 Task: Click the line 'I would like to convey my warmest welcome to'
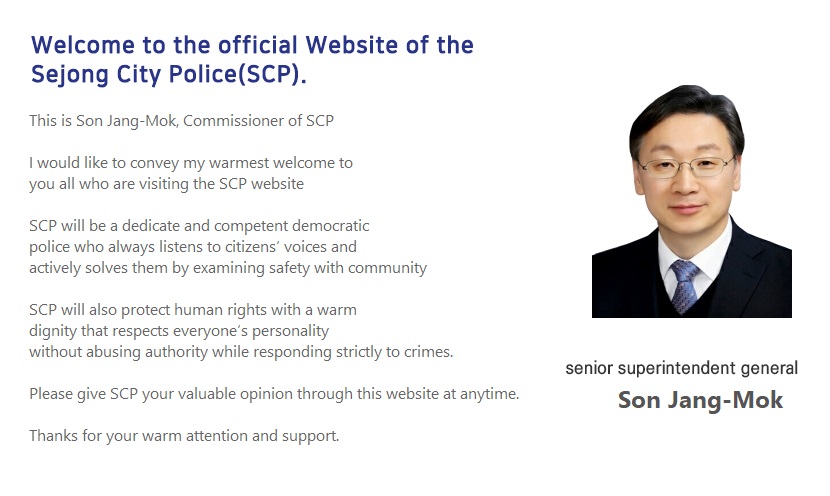[x=191, y=163]
